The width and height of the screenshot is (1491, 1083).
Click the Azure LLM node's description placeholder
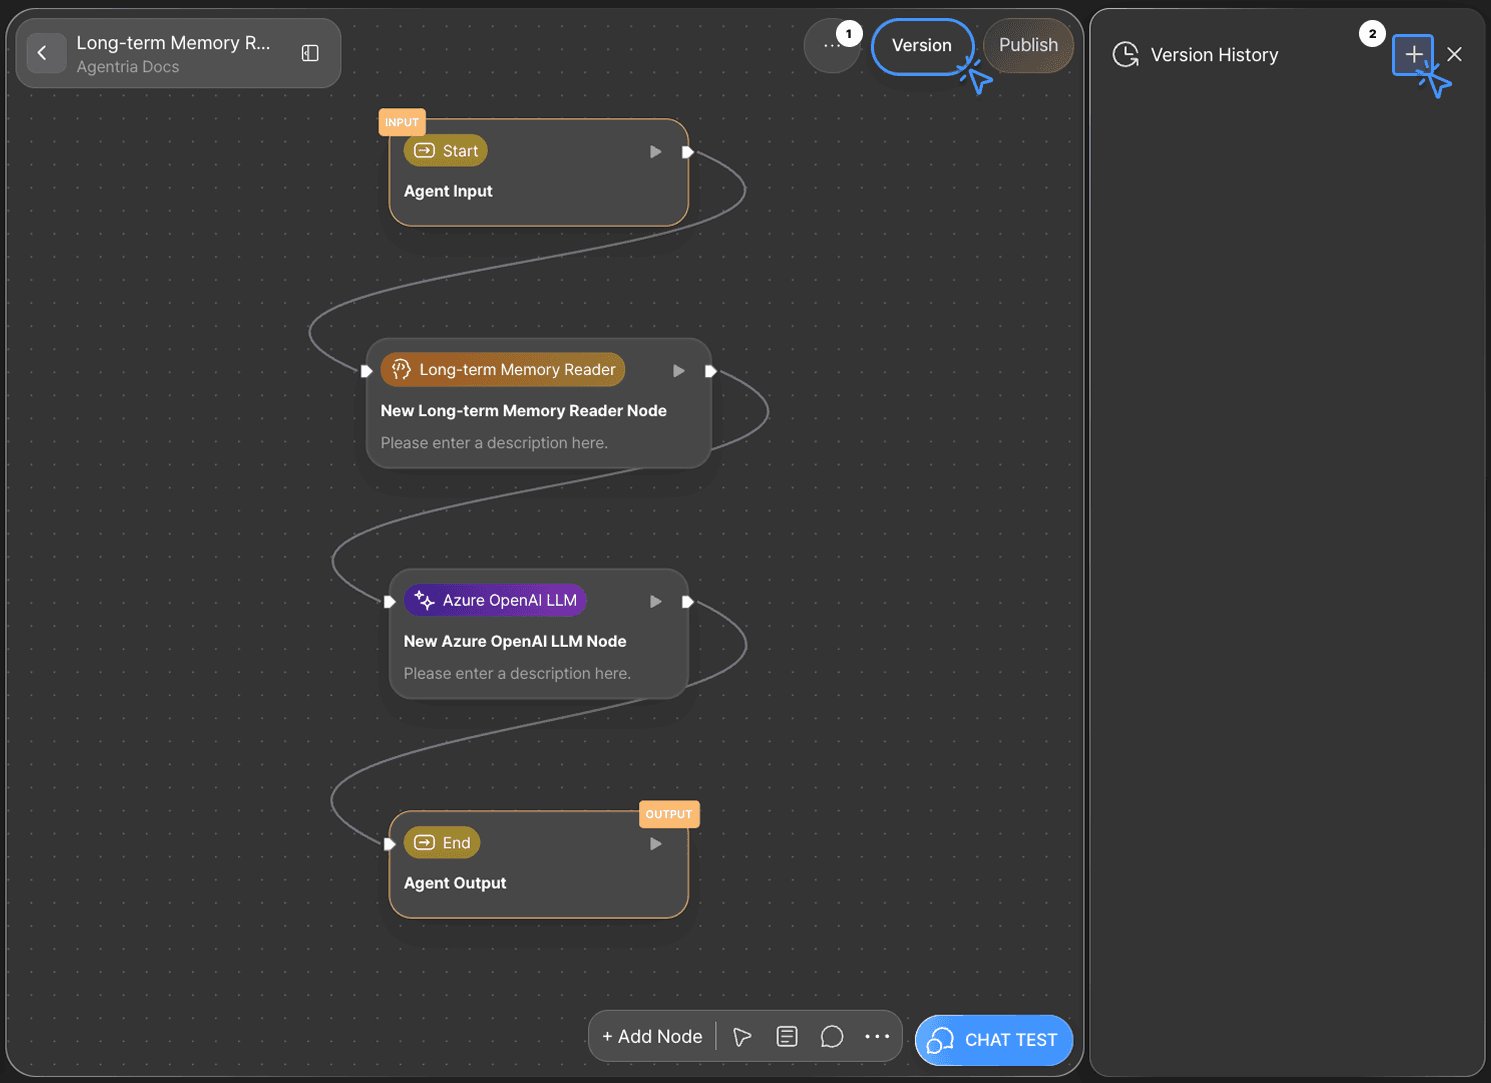coord(517,674)
